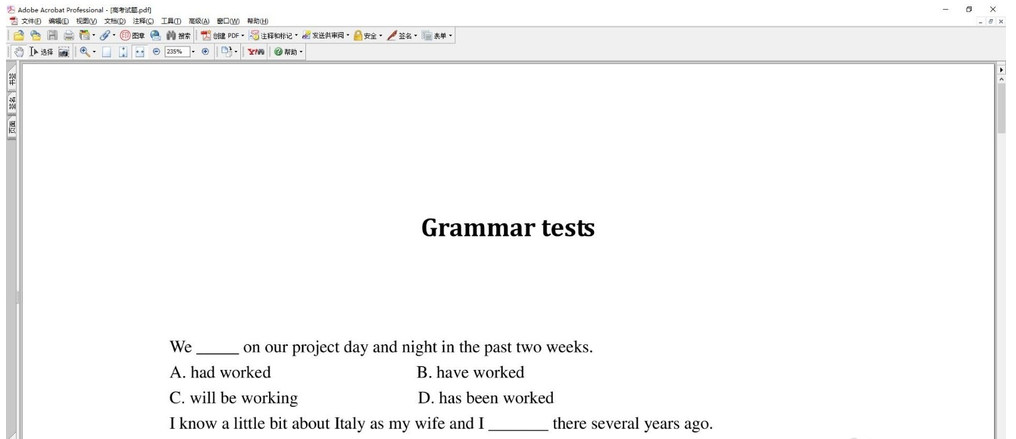Click the 创建 PDF create button

(220, 36)
